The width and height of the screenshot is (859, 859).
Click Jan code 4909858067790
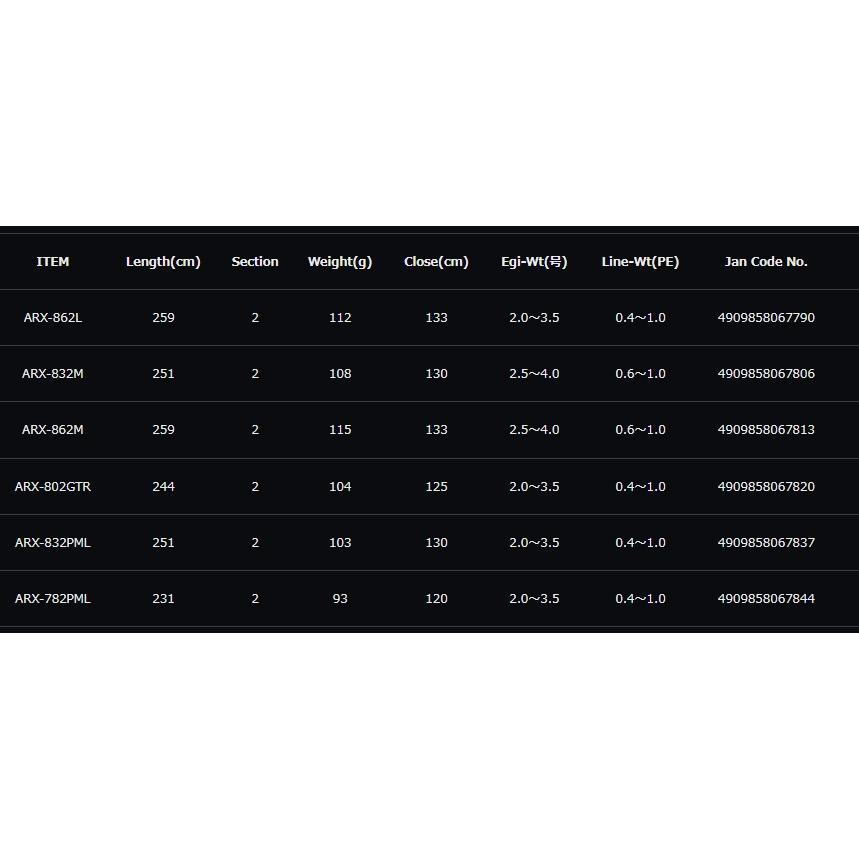(x=766, y=318)
